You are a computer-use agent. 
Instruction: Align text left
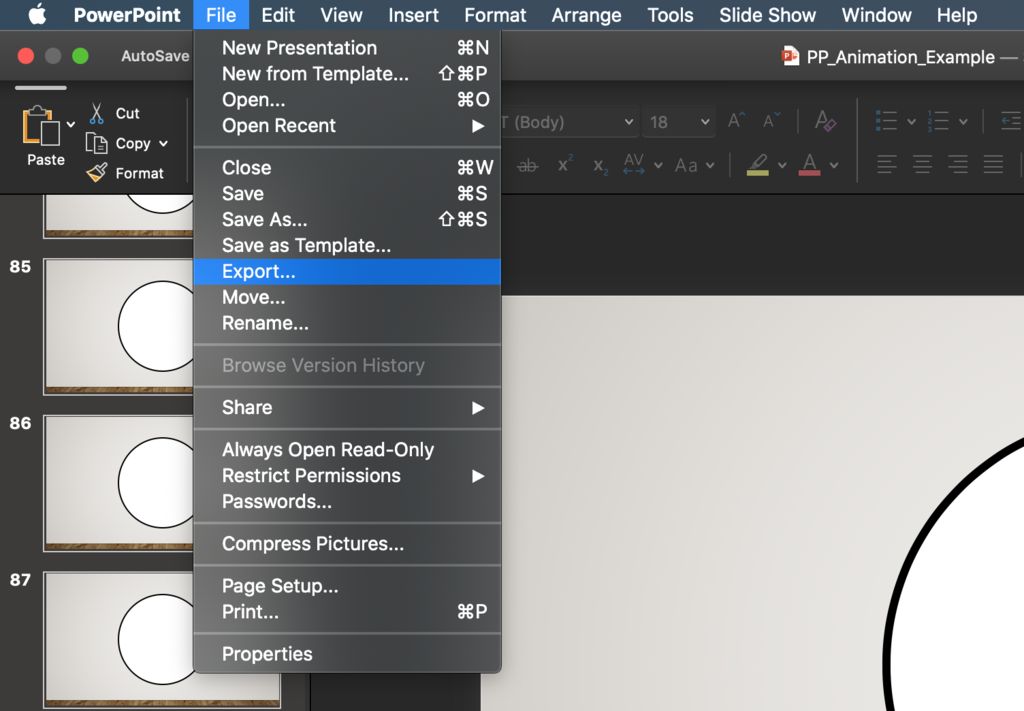[886, 164]
